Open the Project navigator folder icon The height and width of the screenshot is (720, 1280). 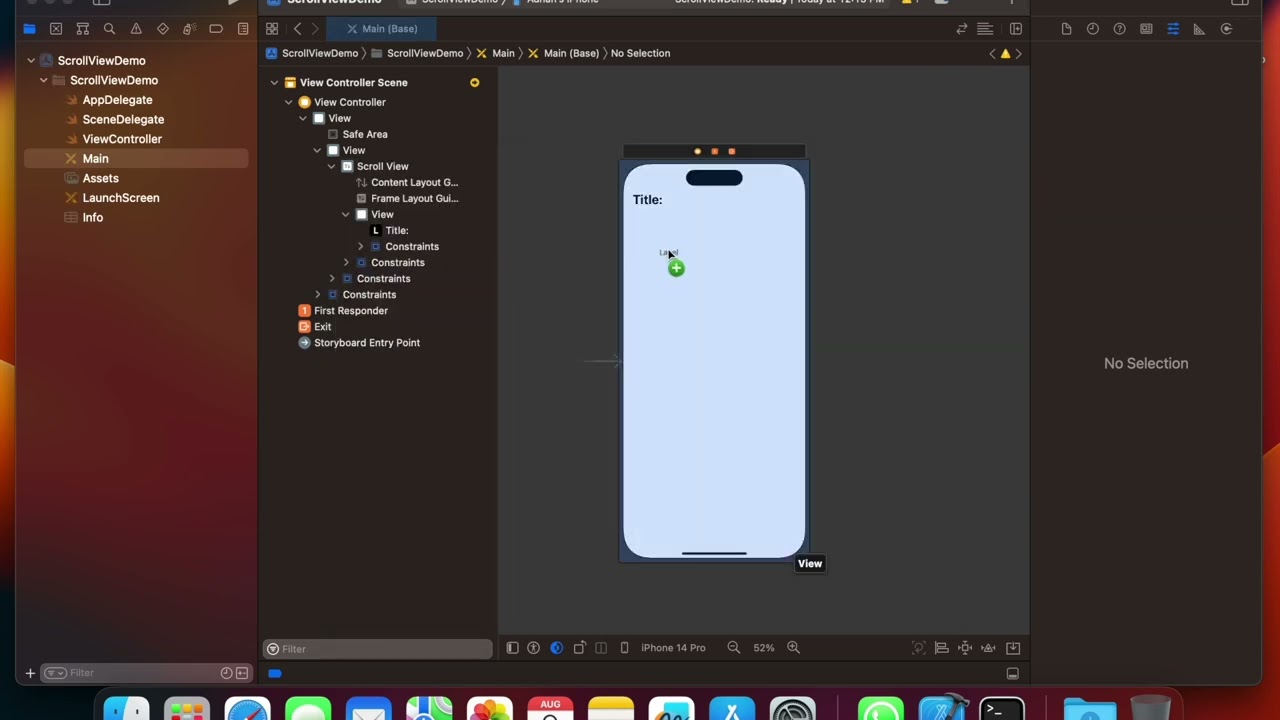click(x=29, y=29)
